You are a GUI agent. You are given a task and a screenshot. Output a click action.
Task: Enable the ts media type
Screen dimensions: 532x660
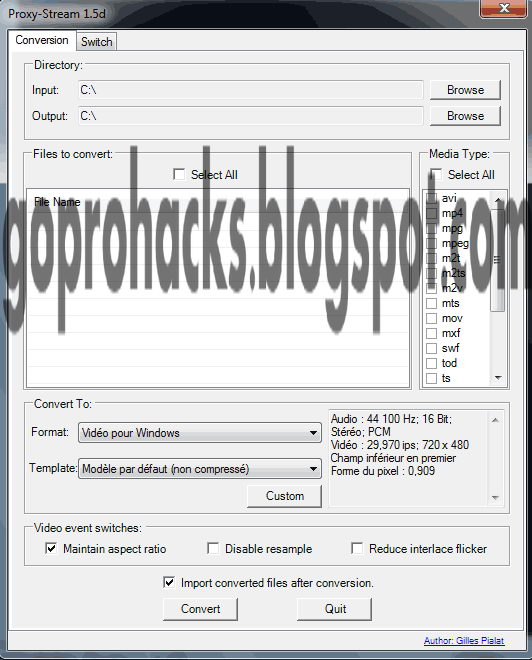(x=431, y=378)
